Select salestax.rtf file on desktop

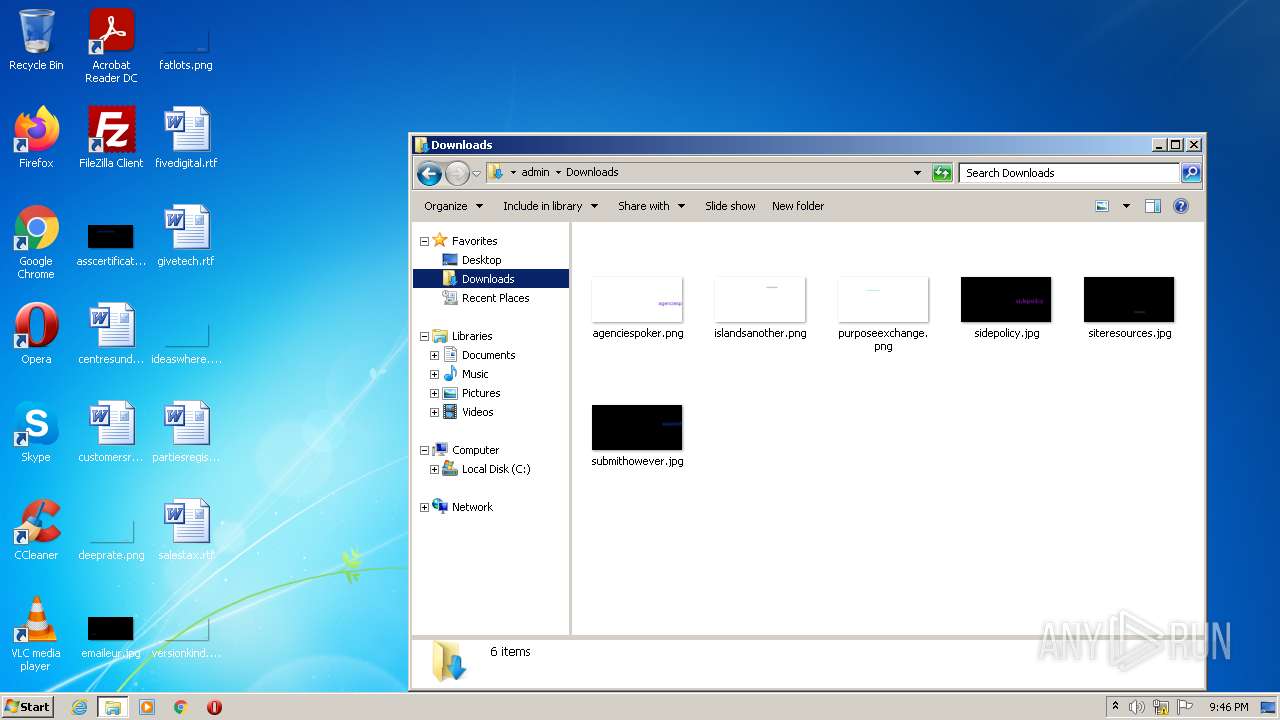(186, 530)
